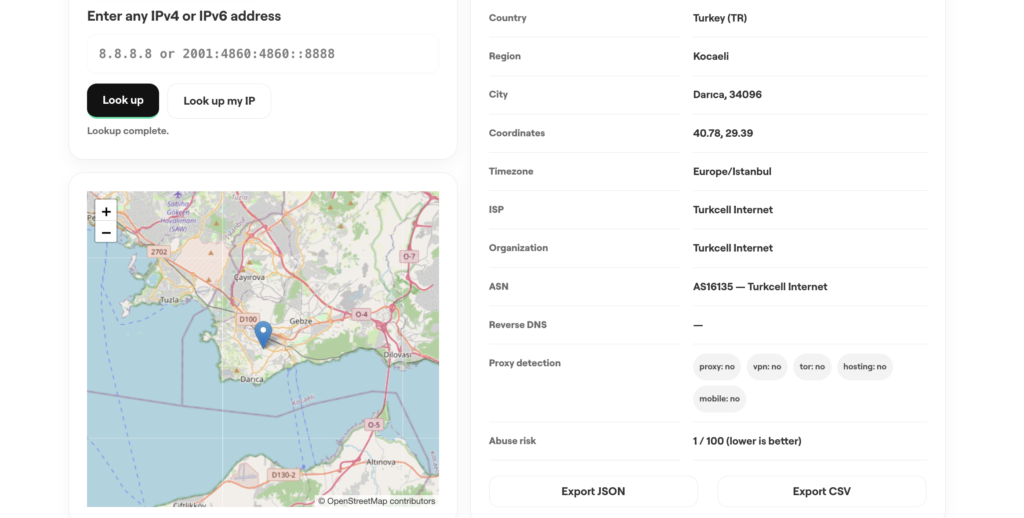1024x518 pixels.
Task: Click the hosting: no badge
Action: 865,366
